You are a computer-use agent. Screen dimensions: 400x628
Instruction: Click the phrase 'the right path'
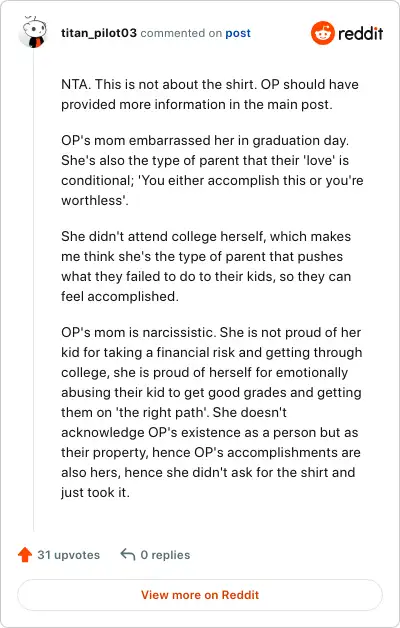(162, 412)
